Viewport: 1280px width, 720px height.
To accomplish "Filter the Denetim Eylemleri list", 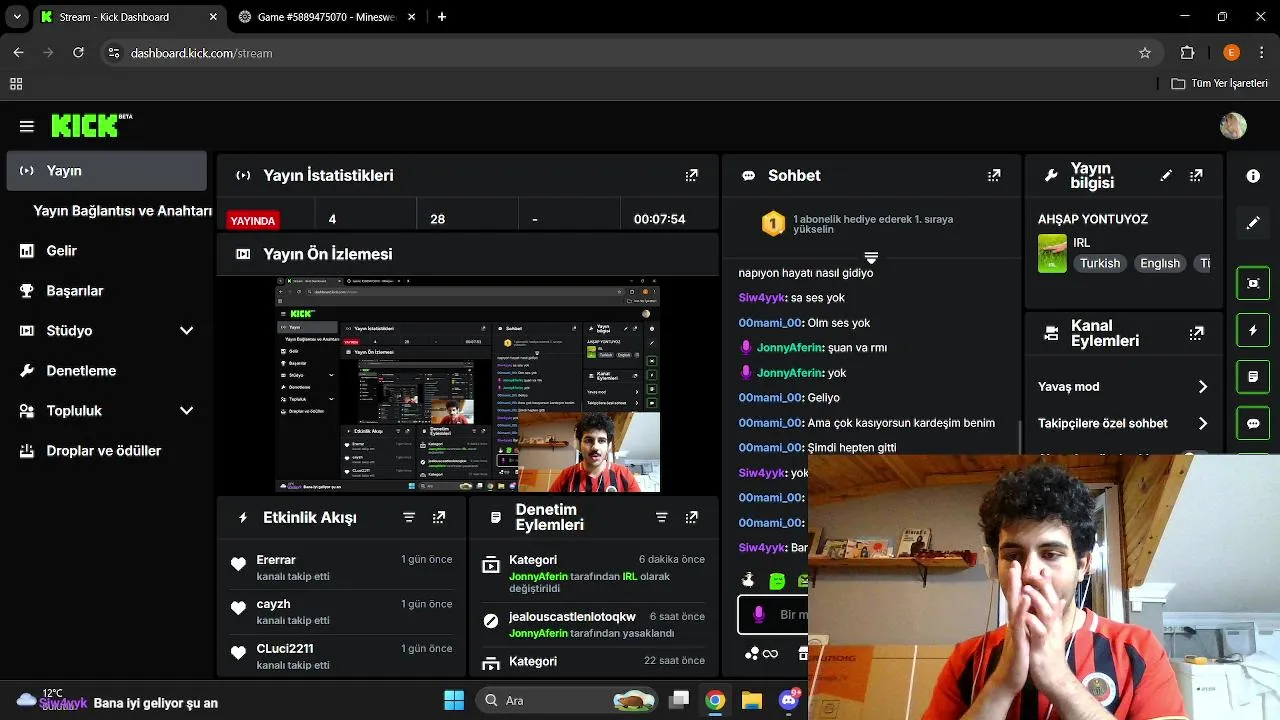I will tap(661, 517).
